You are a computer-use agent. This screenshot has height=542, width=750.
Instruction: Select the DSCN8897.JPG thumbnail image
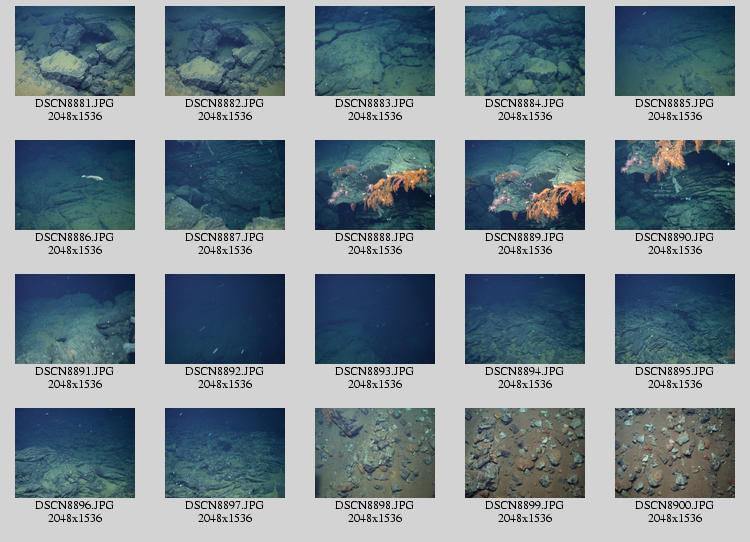point(225,453)
